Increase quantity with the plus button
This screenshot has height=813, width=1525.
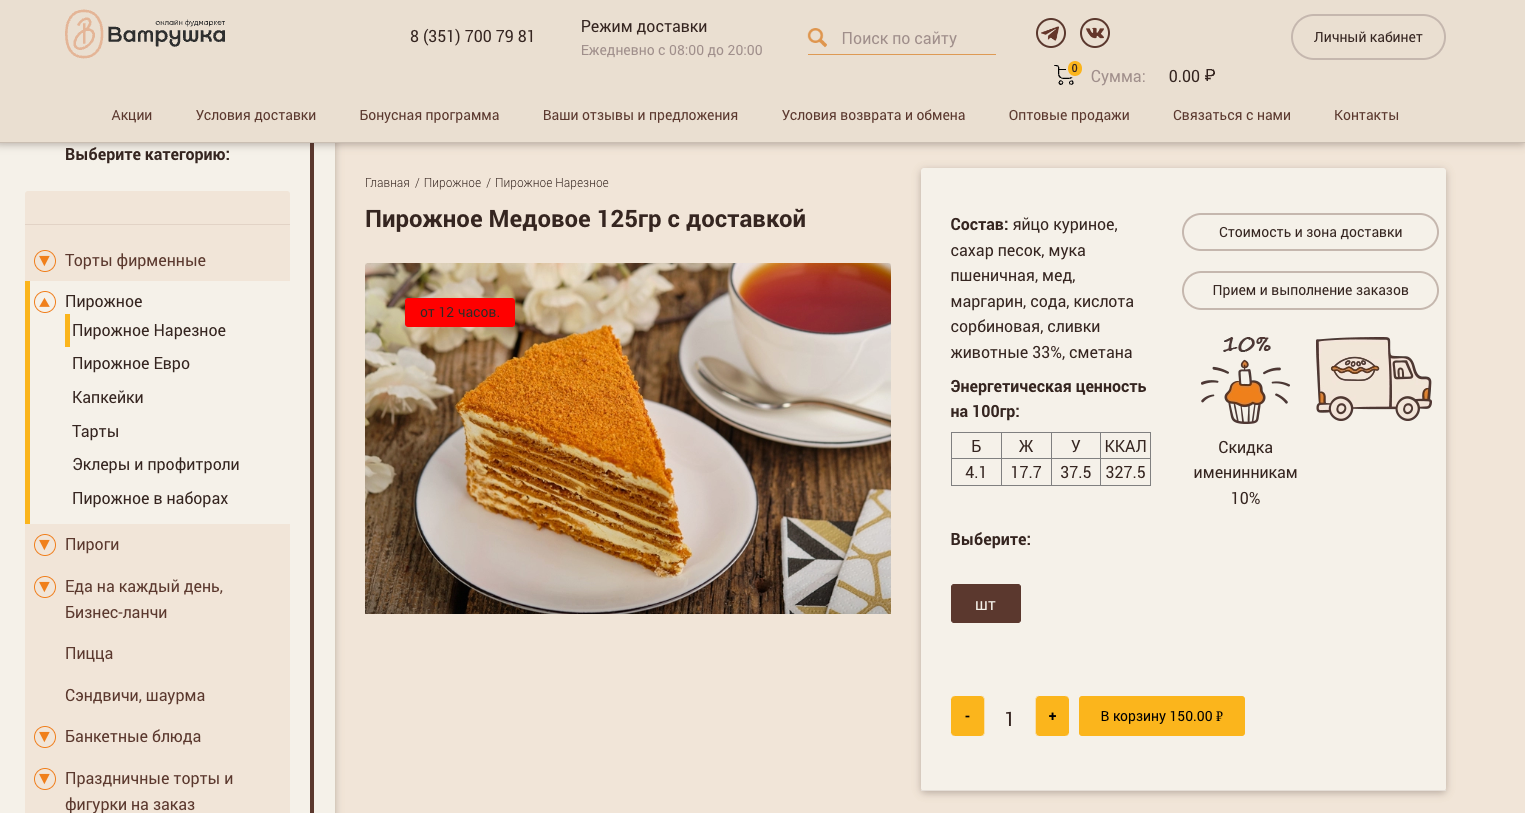(x=1052, y=716)
